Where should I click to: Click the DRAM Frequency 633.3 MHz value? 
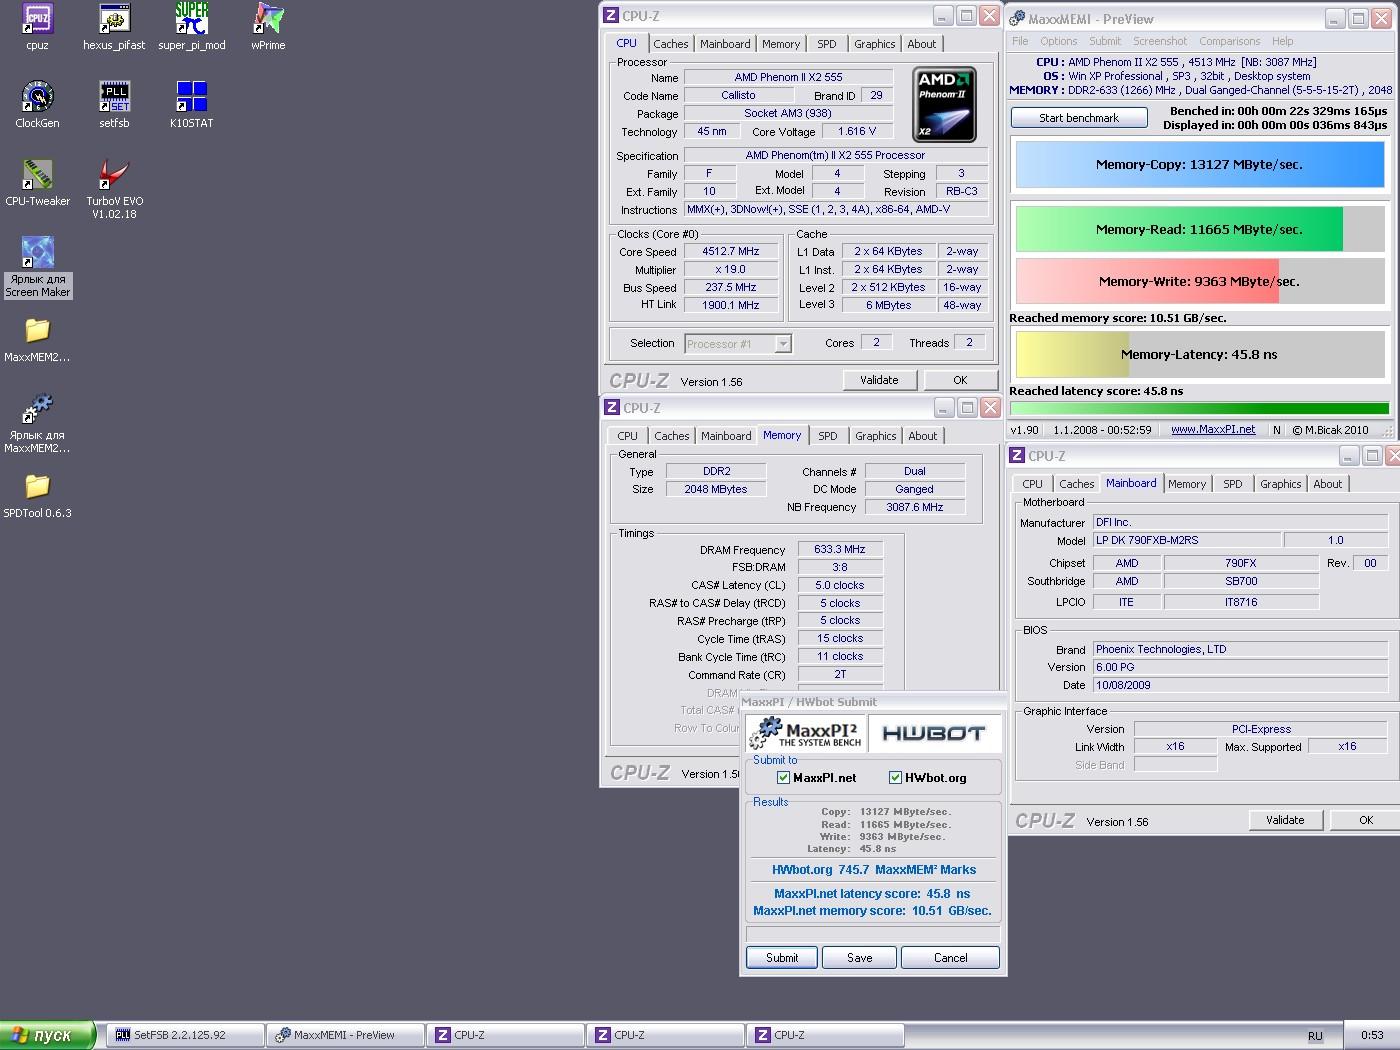pyautogui.click(x=840, y=550)
